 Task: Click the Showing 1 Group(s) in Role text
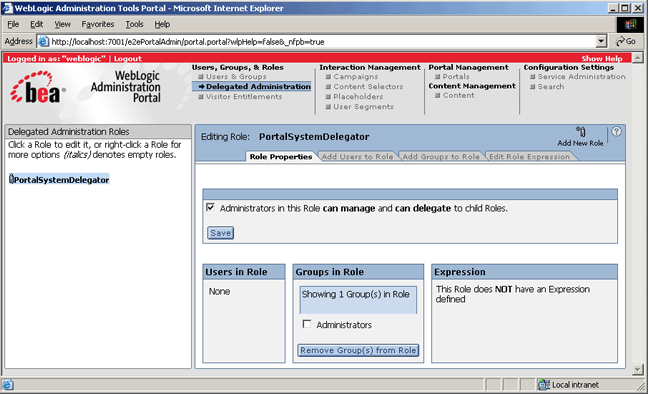pyautogui.click(x=355, y=294)
